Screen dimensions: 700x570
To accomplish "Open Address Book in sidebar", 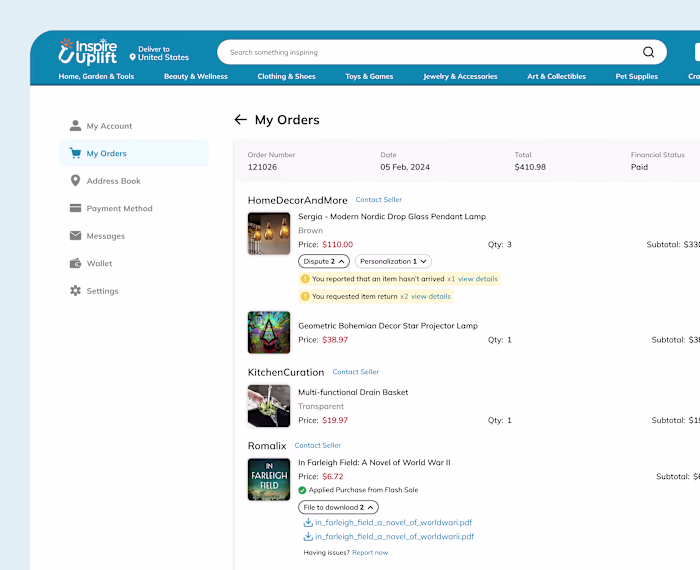I will point(134,181).
